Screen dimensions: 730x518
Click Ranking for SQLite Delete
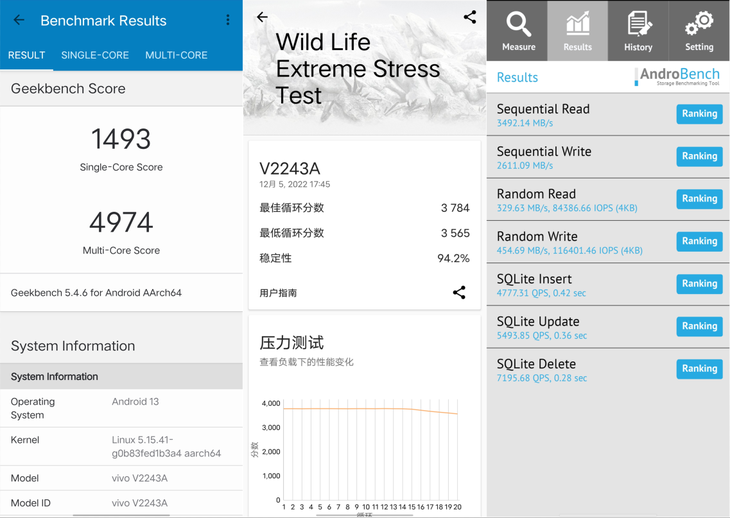[x=699, y=369]
